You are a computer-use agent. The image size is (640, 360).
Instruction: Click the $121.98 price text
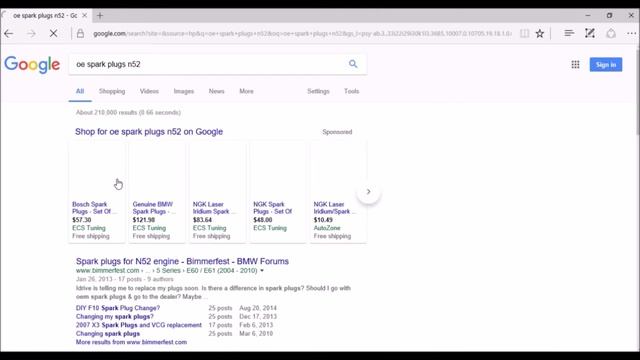[144, 220]
